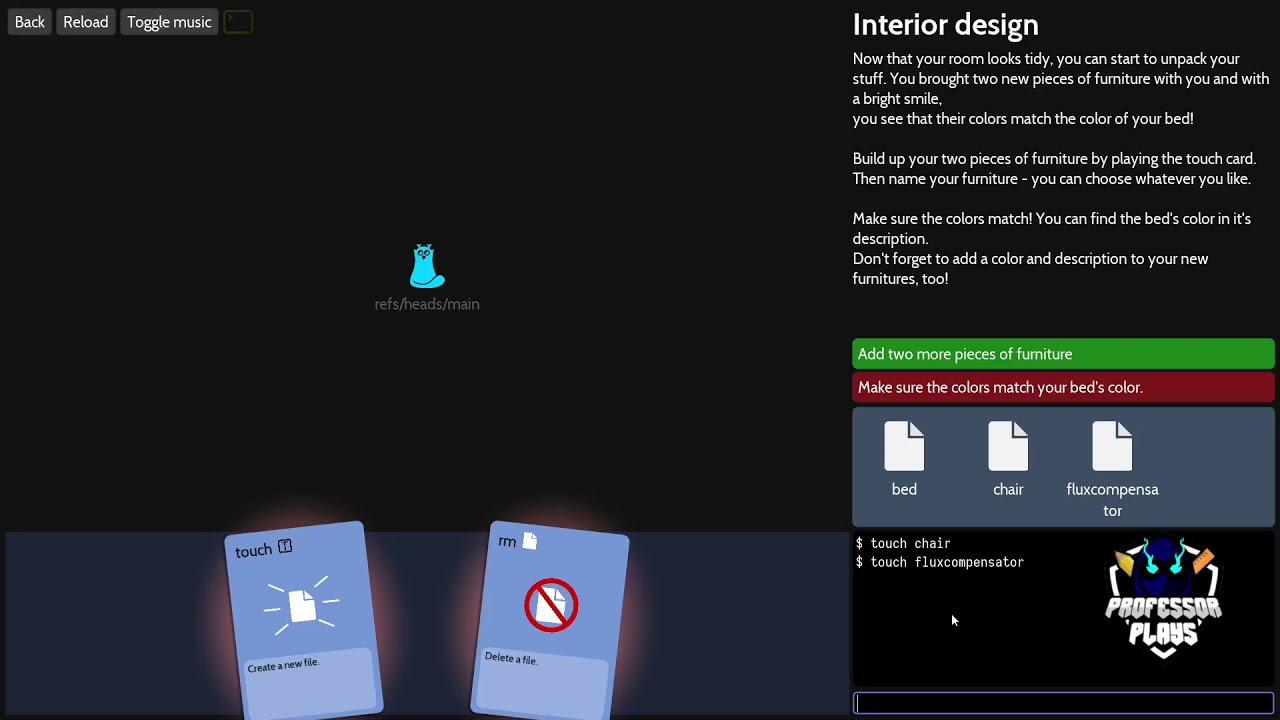Click the red 'colors match your bed's color' goal
The image size is (1280, 720).
[1063, 387]
